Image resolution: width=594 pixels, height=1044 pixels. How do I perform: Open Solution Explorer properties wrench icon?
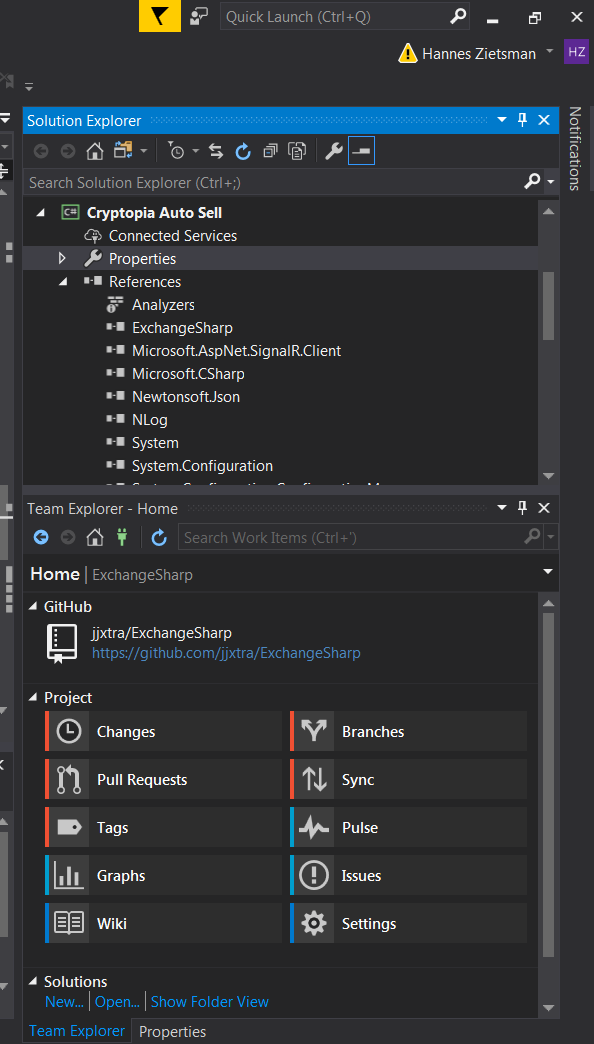(x=334, y=150)
